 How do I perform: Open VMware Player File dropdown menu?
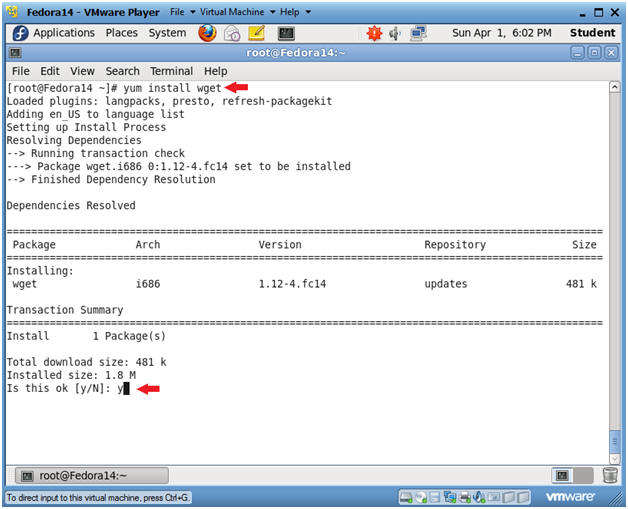tap(182, 12)
